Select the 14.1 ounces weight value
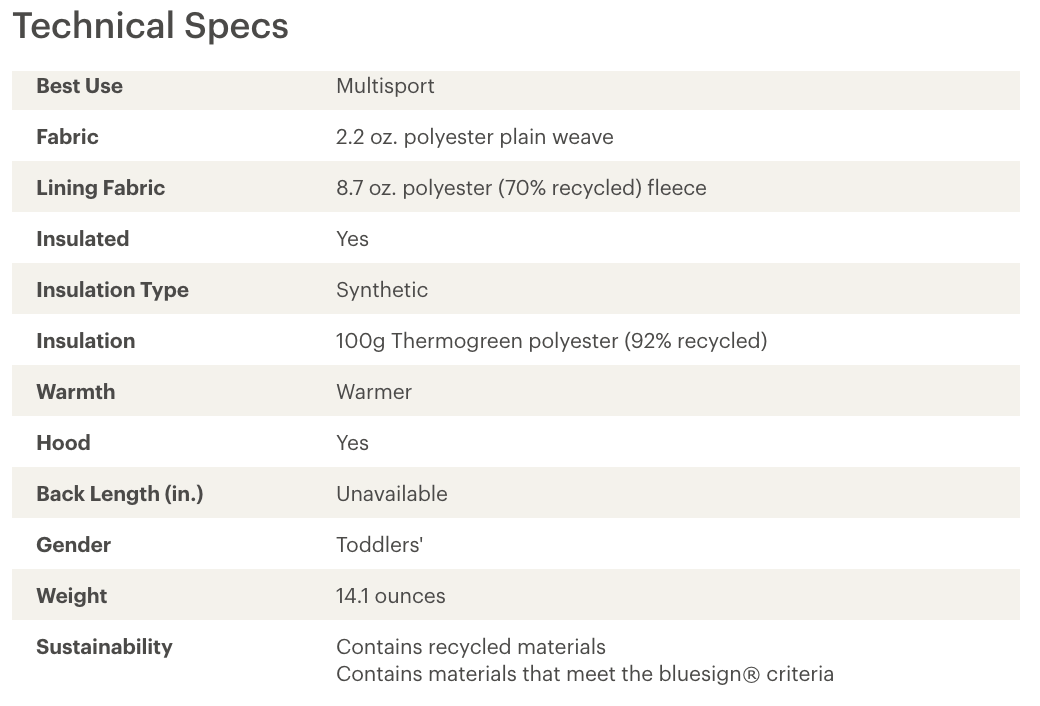 pyautogui.click(x=391, y=596)
